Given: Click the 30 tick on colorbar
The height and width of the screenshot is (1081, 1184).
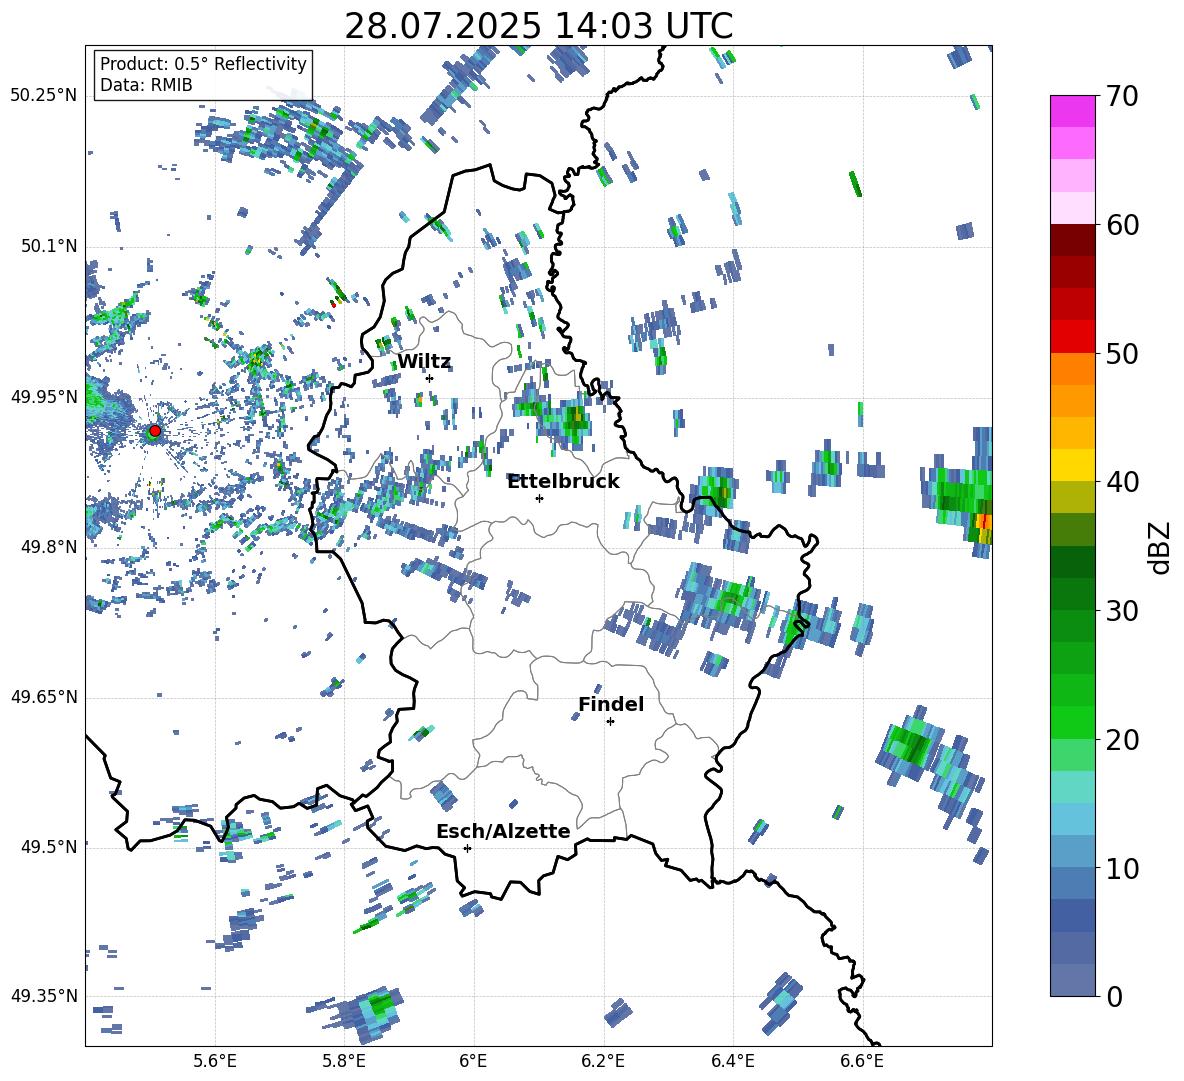Looking at the screenshot, I should coord(1121,611).
